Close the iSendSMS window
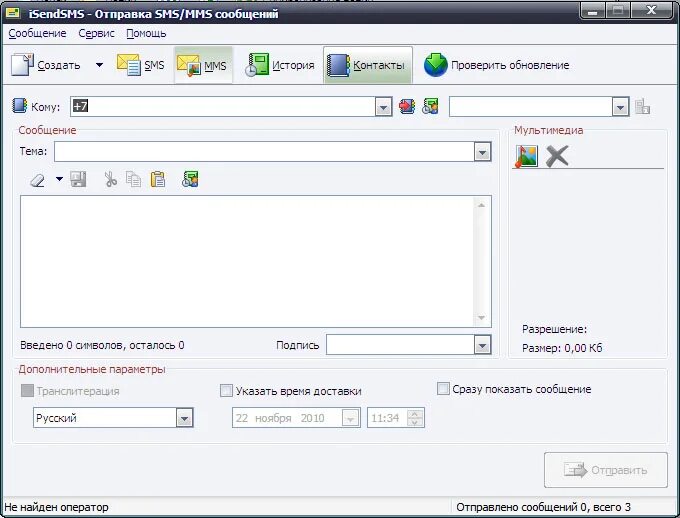The image size is (680, 518). tap(651, 11)
